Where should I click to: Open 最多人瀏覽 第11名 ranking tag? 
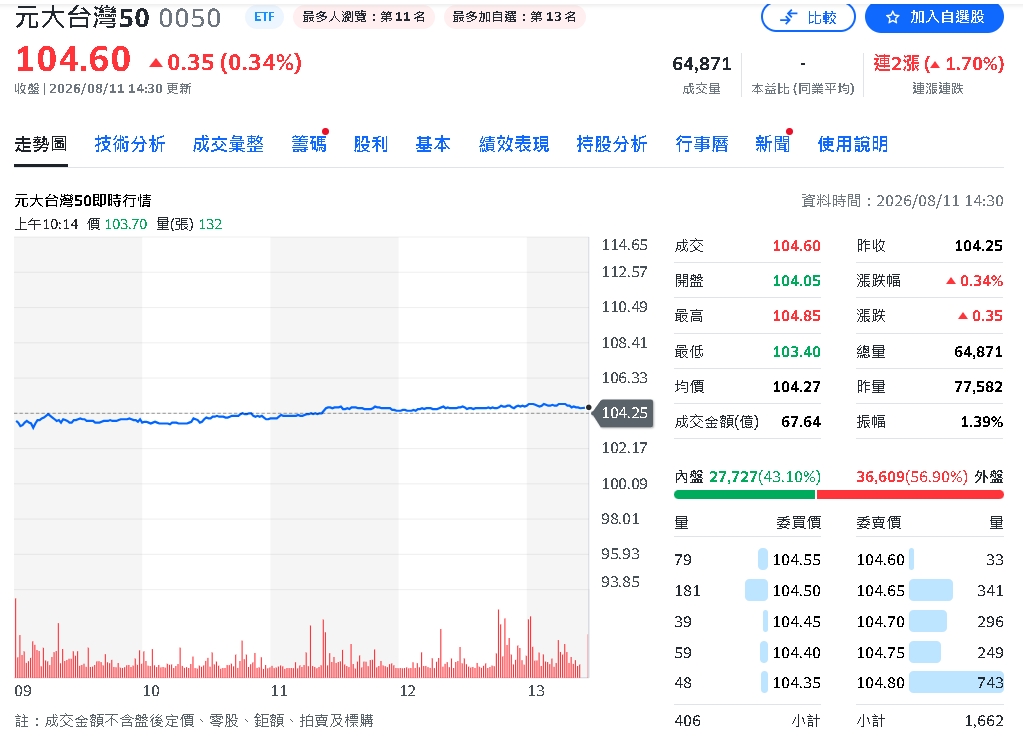(x=363, y=17)
